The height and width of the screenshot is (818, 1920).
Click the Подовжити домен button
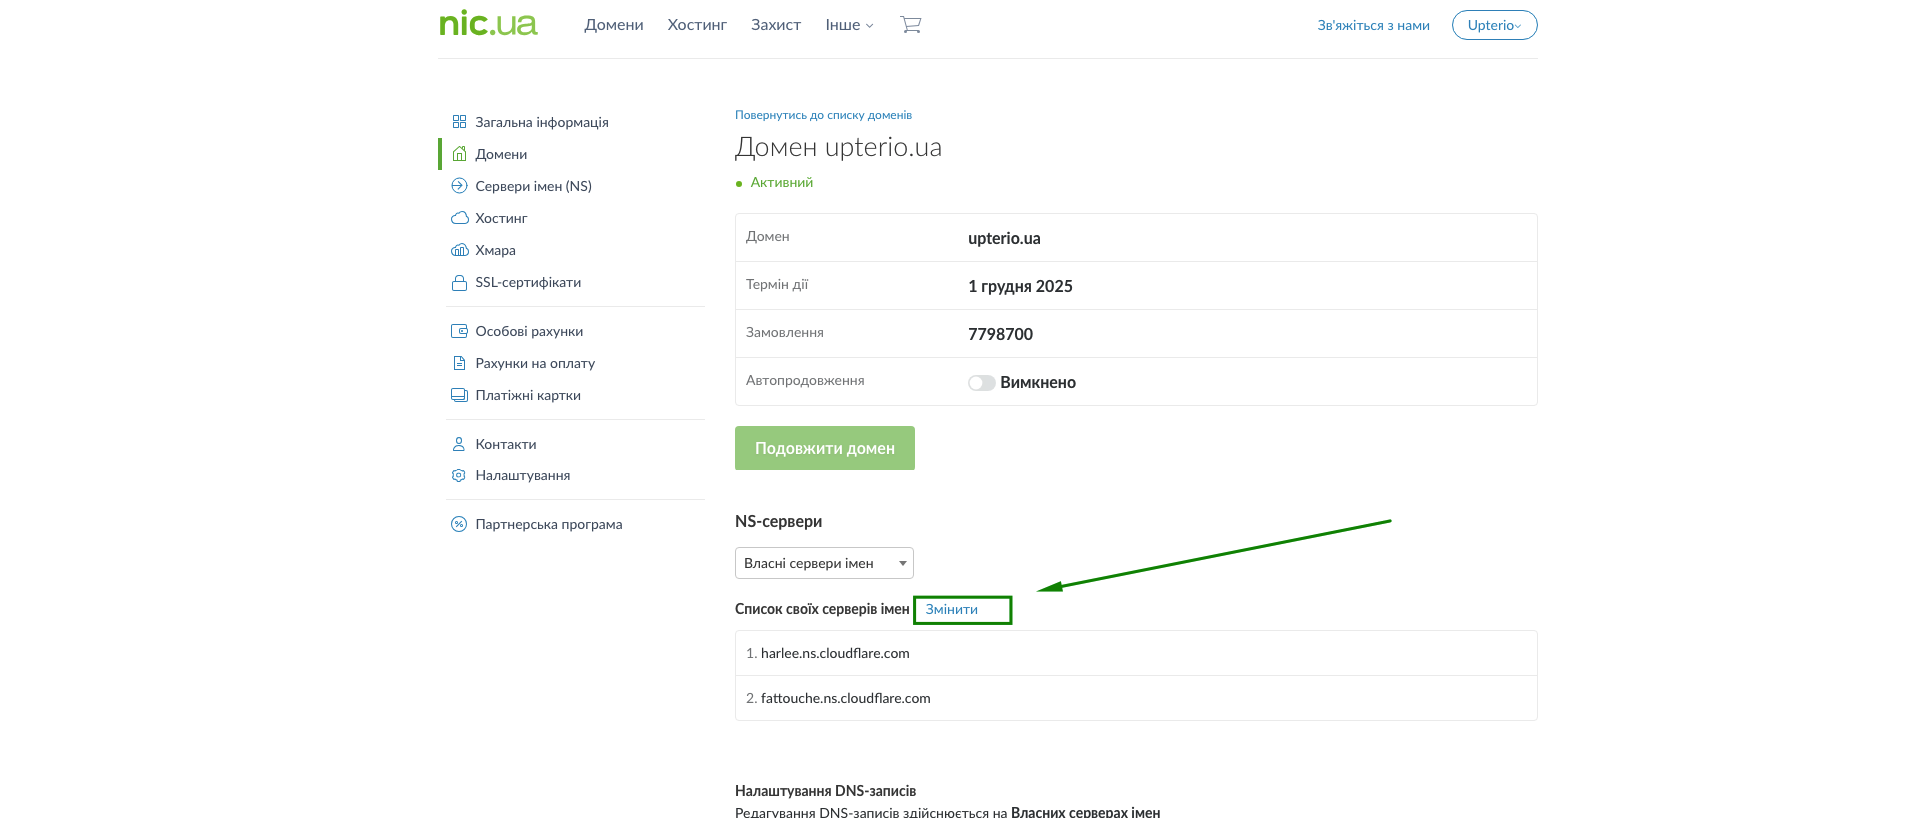coord(825,448)
